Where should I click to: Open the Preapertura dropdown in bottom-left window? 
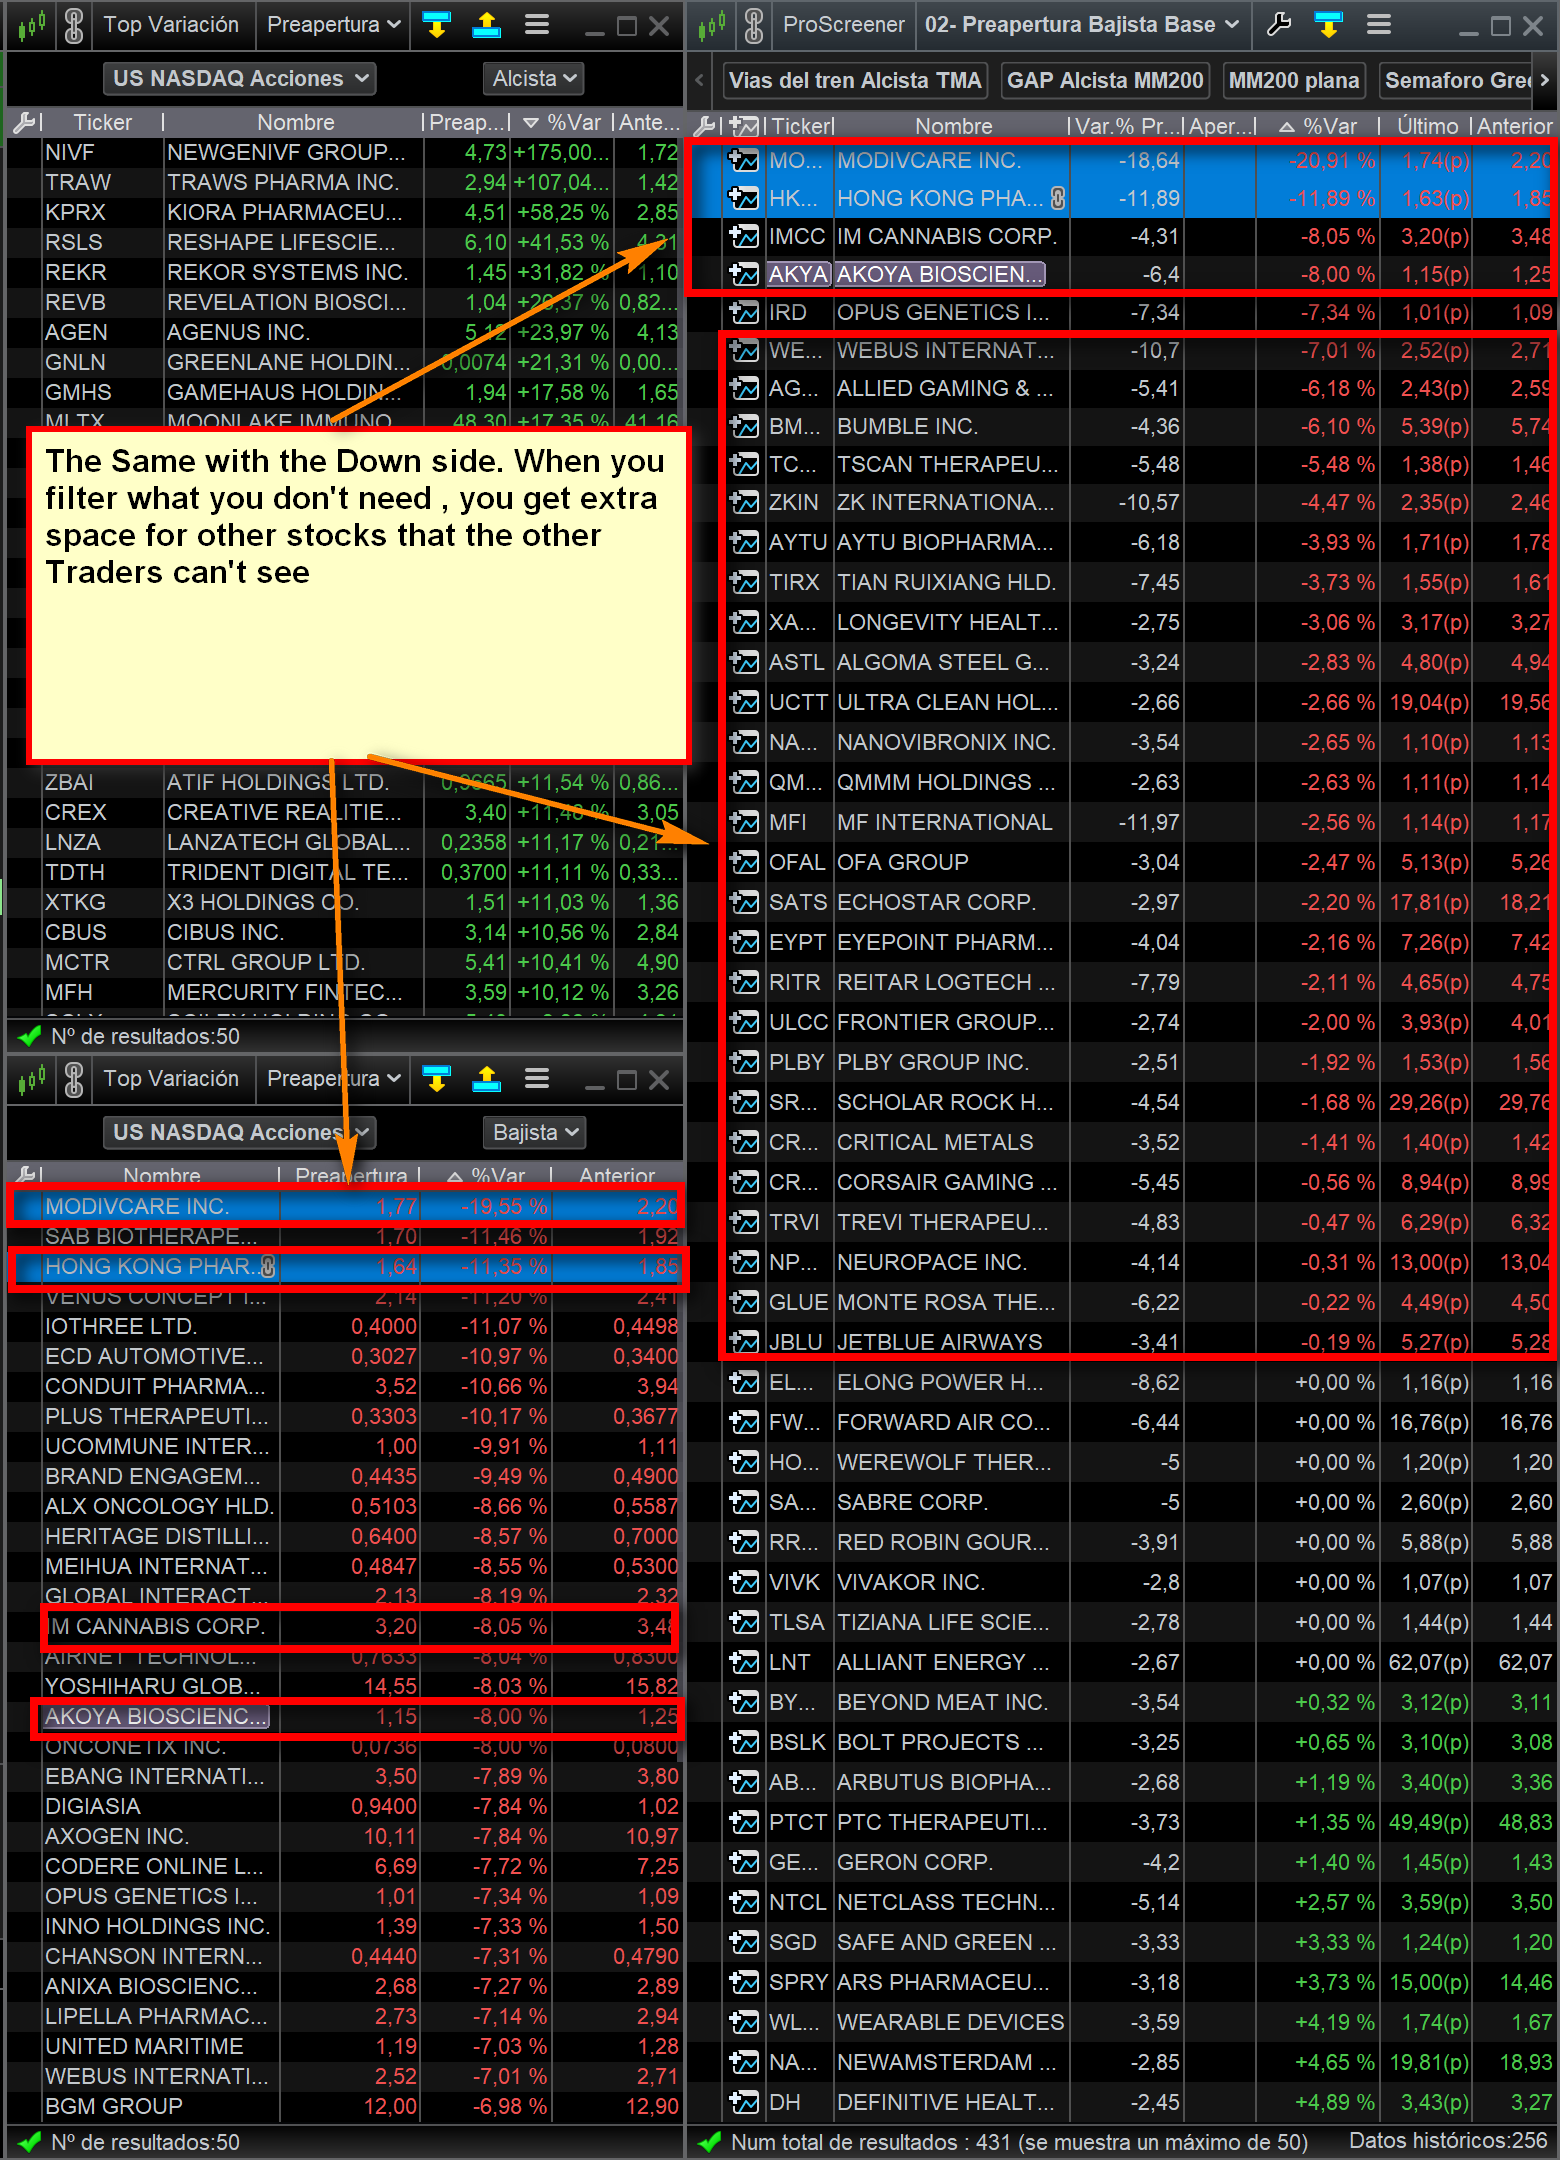coord(333,1079)
